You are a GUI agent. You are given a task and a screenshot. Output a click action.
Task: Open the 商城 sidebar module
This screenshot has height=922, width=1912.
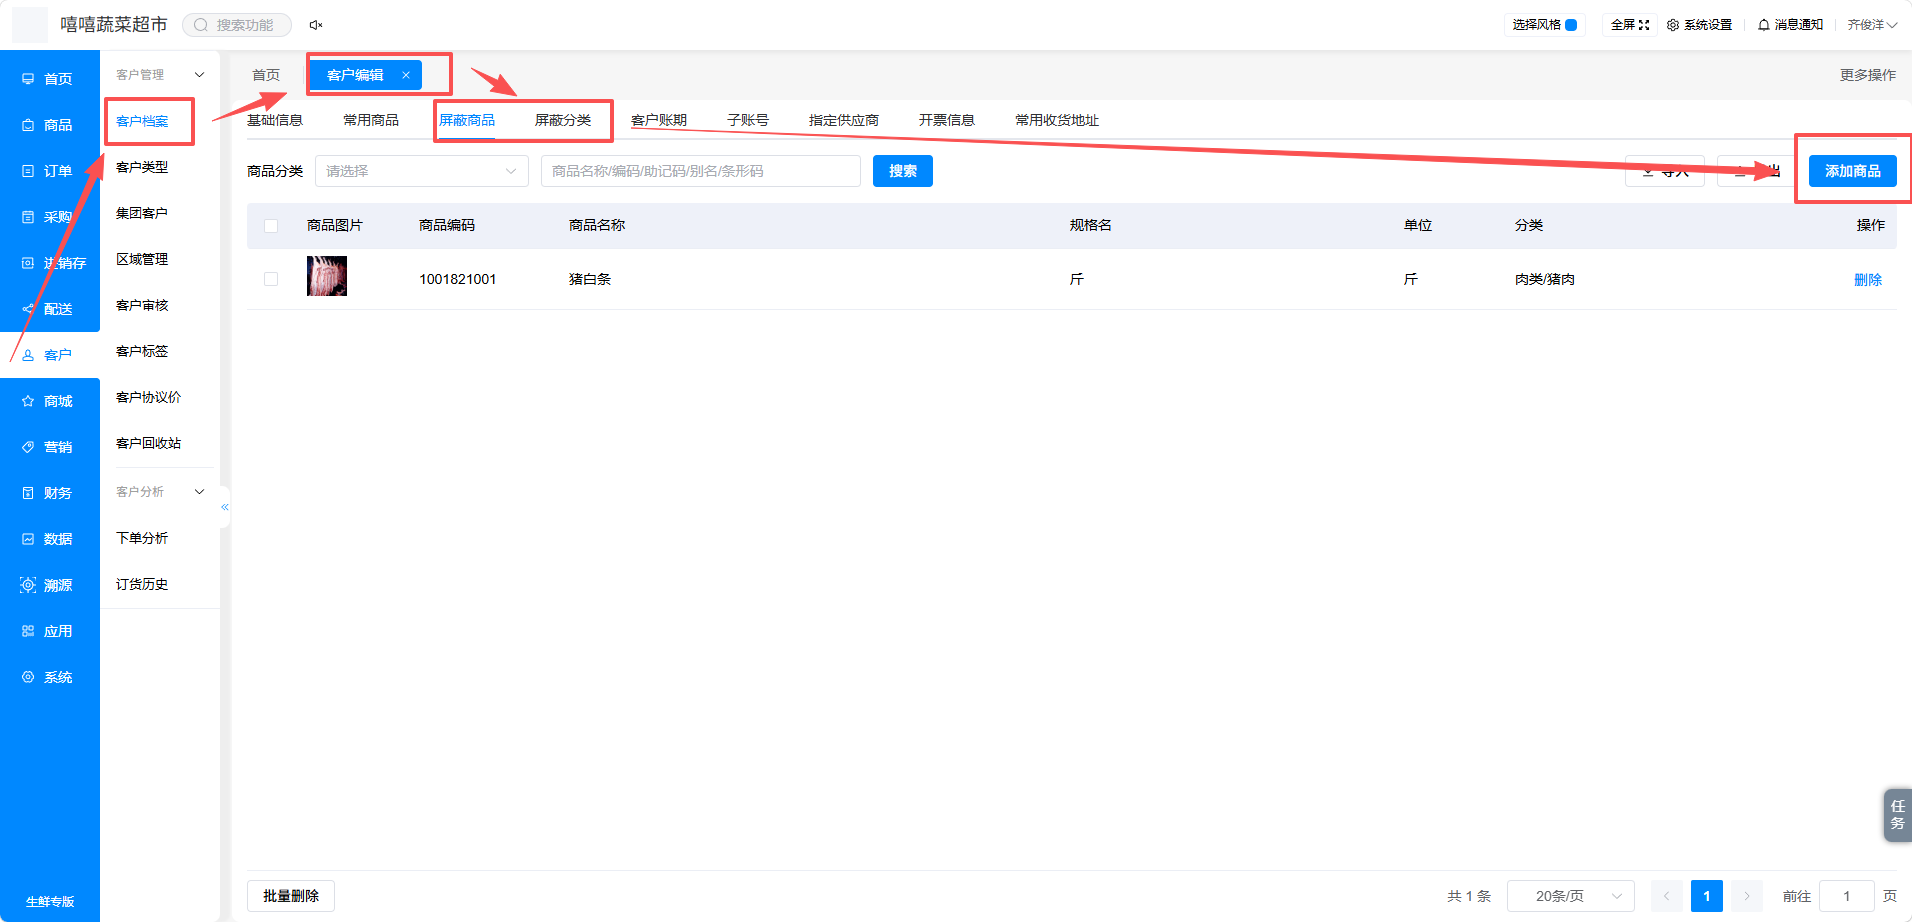pos(49,401)
